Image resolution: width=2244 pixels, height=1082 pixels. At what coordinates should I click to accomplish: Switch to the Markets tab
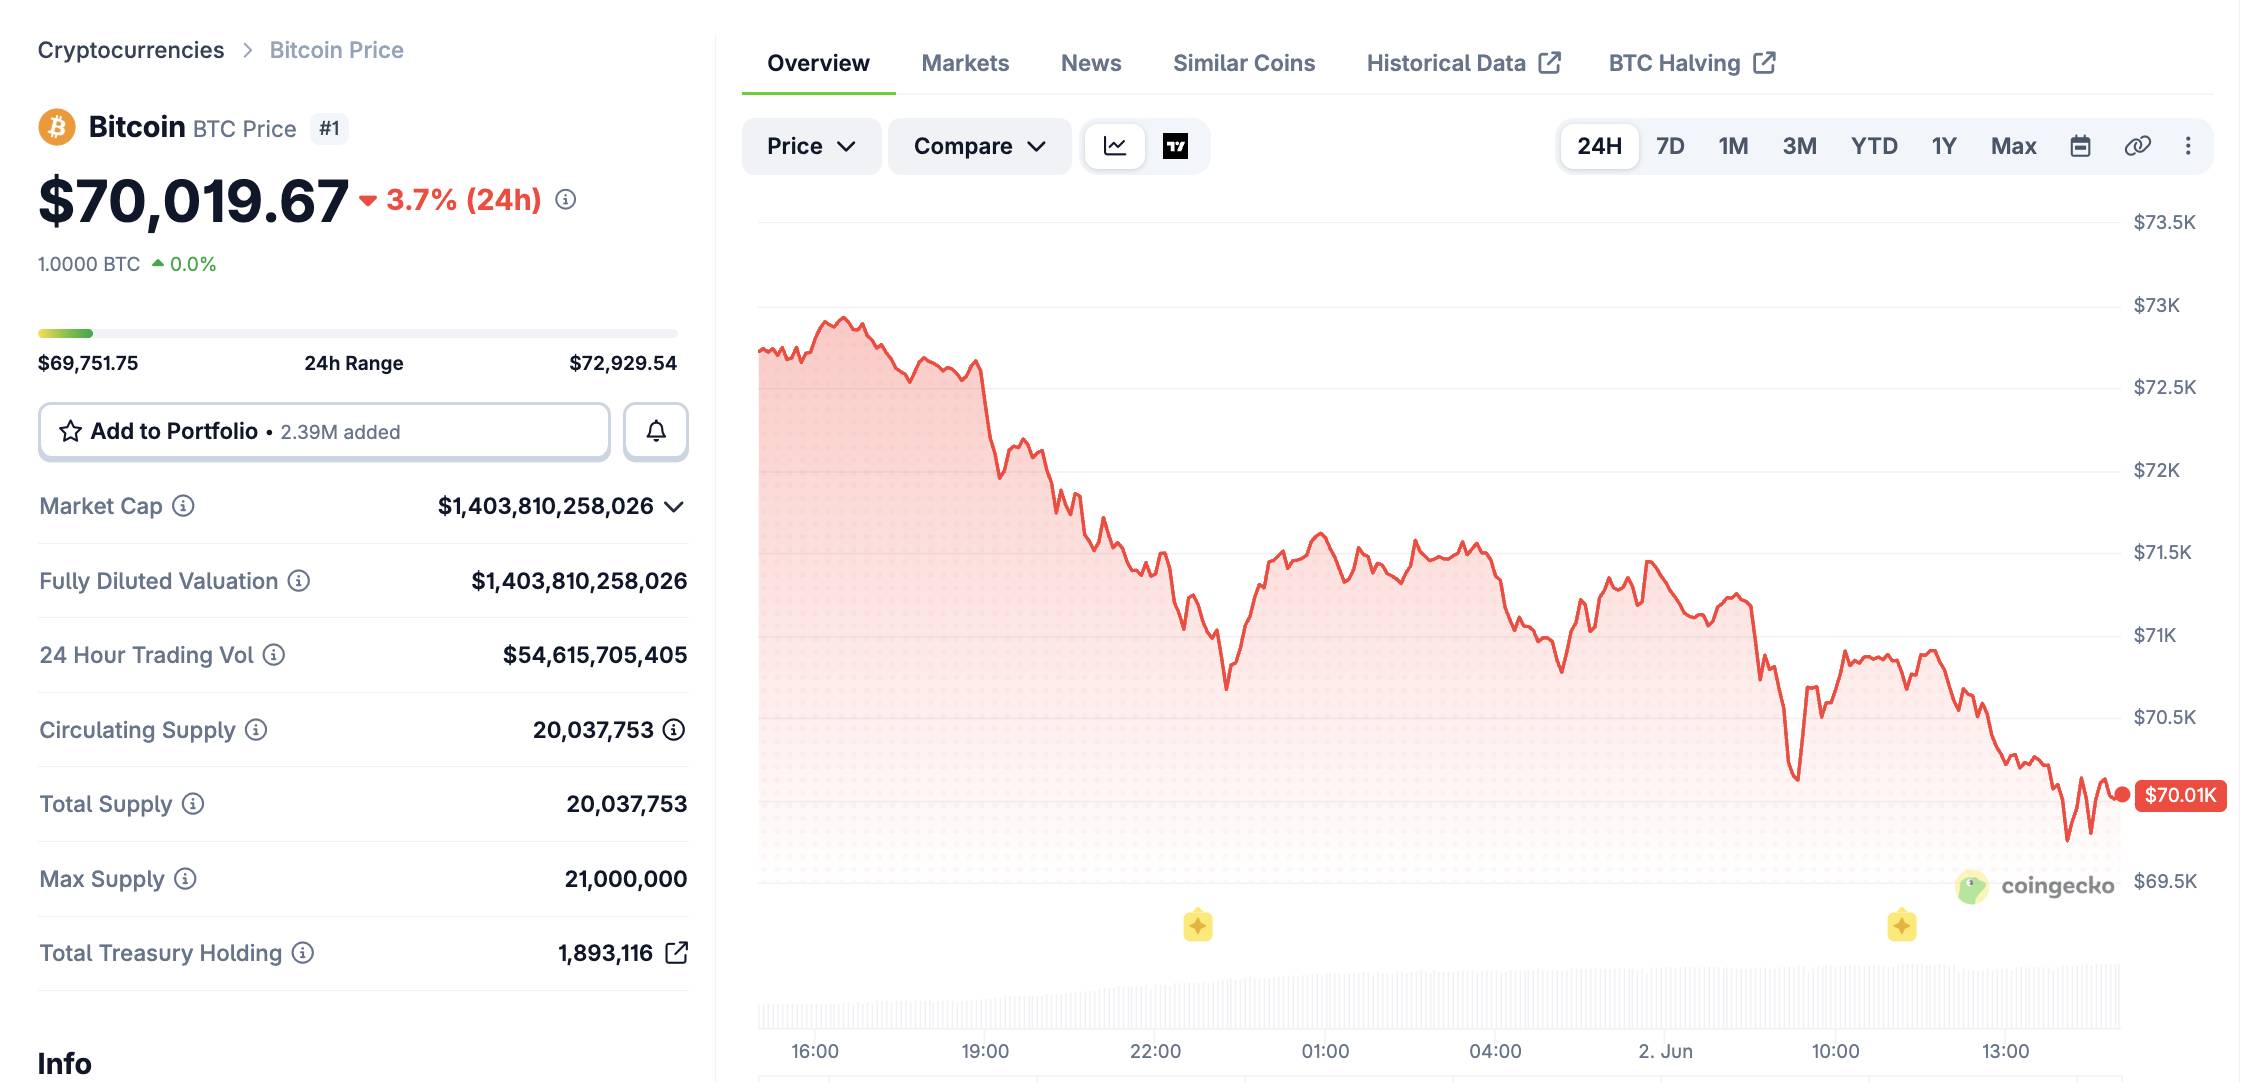click(x=965, y=63)
